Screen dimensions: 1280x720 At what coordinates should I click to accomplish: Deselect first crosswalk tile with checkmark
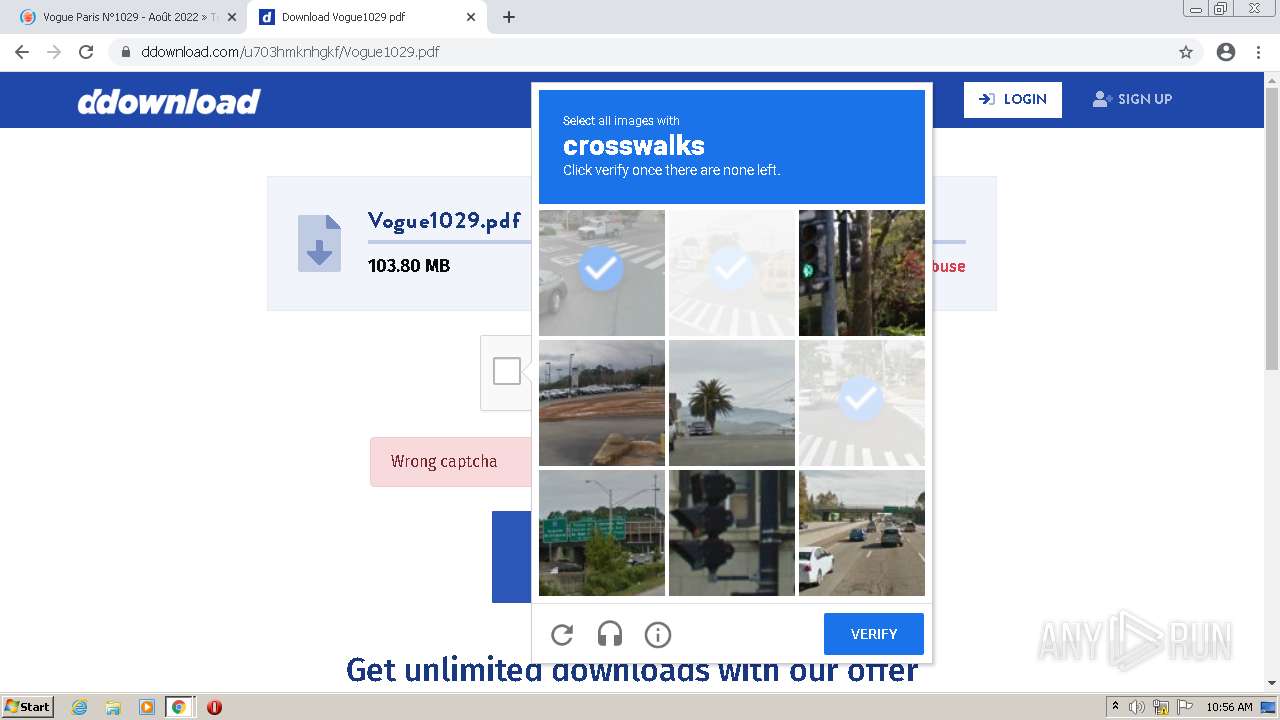602,273
